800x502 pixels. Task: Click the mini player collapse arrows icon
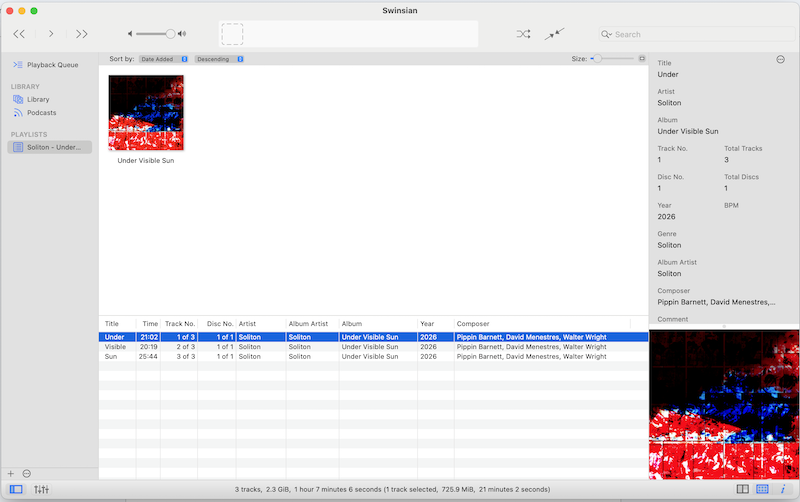coord(555,34)
